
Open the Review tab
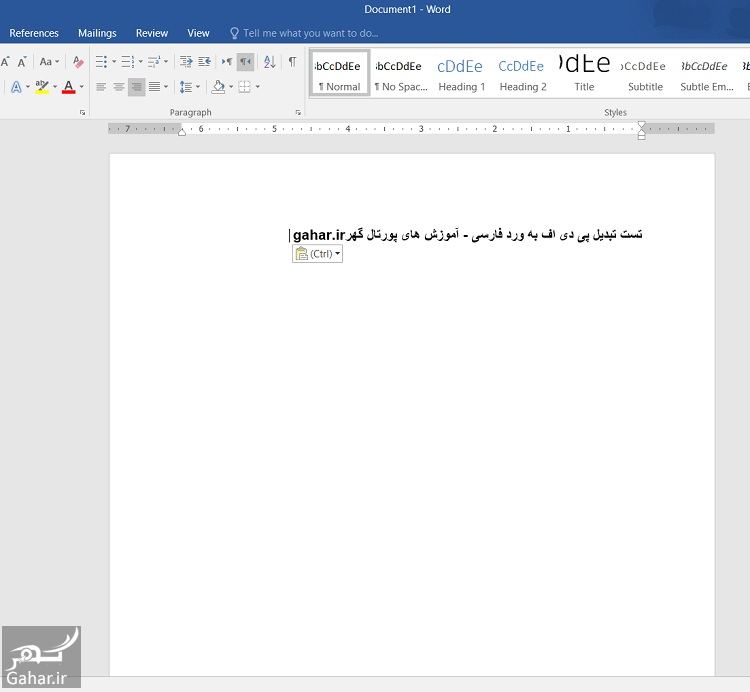(x=152, y=33)
